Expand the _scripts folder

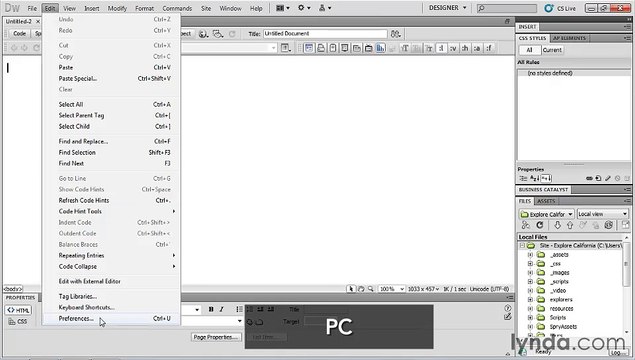pyautogui.click(x=530, y=281)
